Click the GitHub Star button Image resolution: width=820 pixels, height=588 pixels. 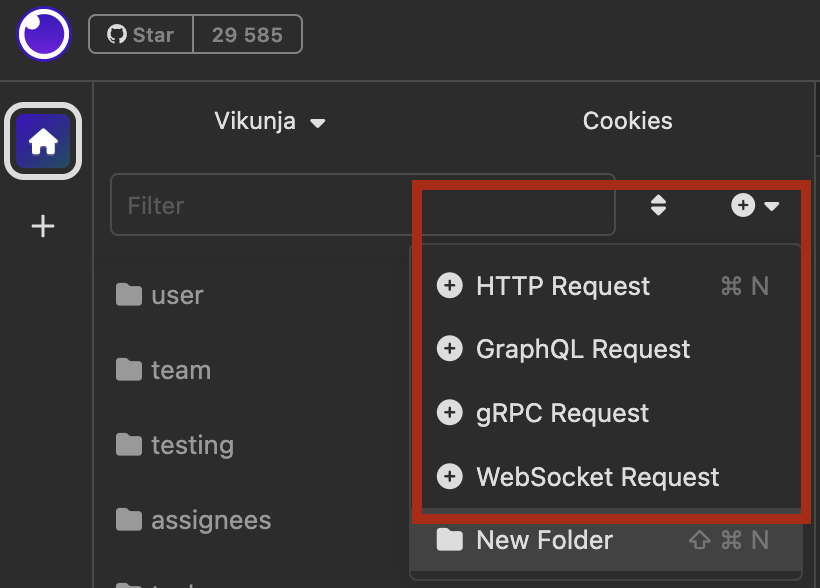[141, 35]
